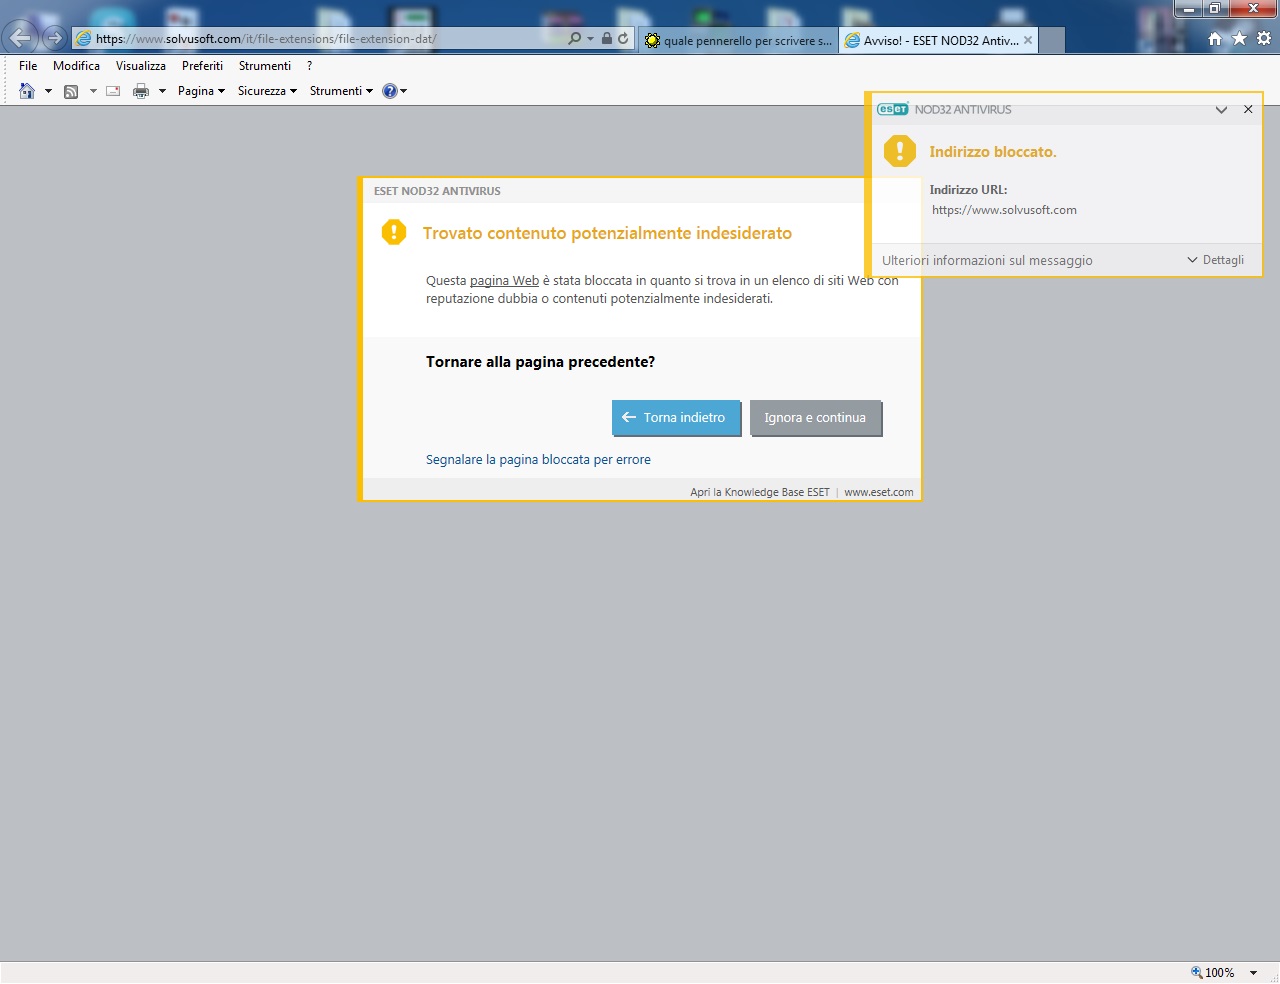
Task: Open the address bar autocomplete dropdown arrow
Action: 591,39
